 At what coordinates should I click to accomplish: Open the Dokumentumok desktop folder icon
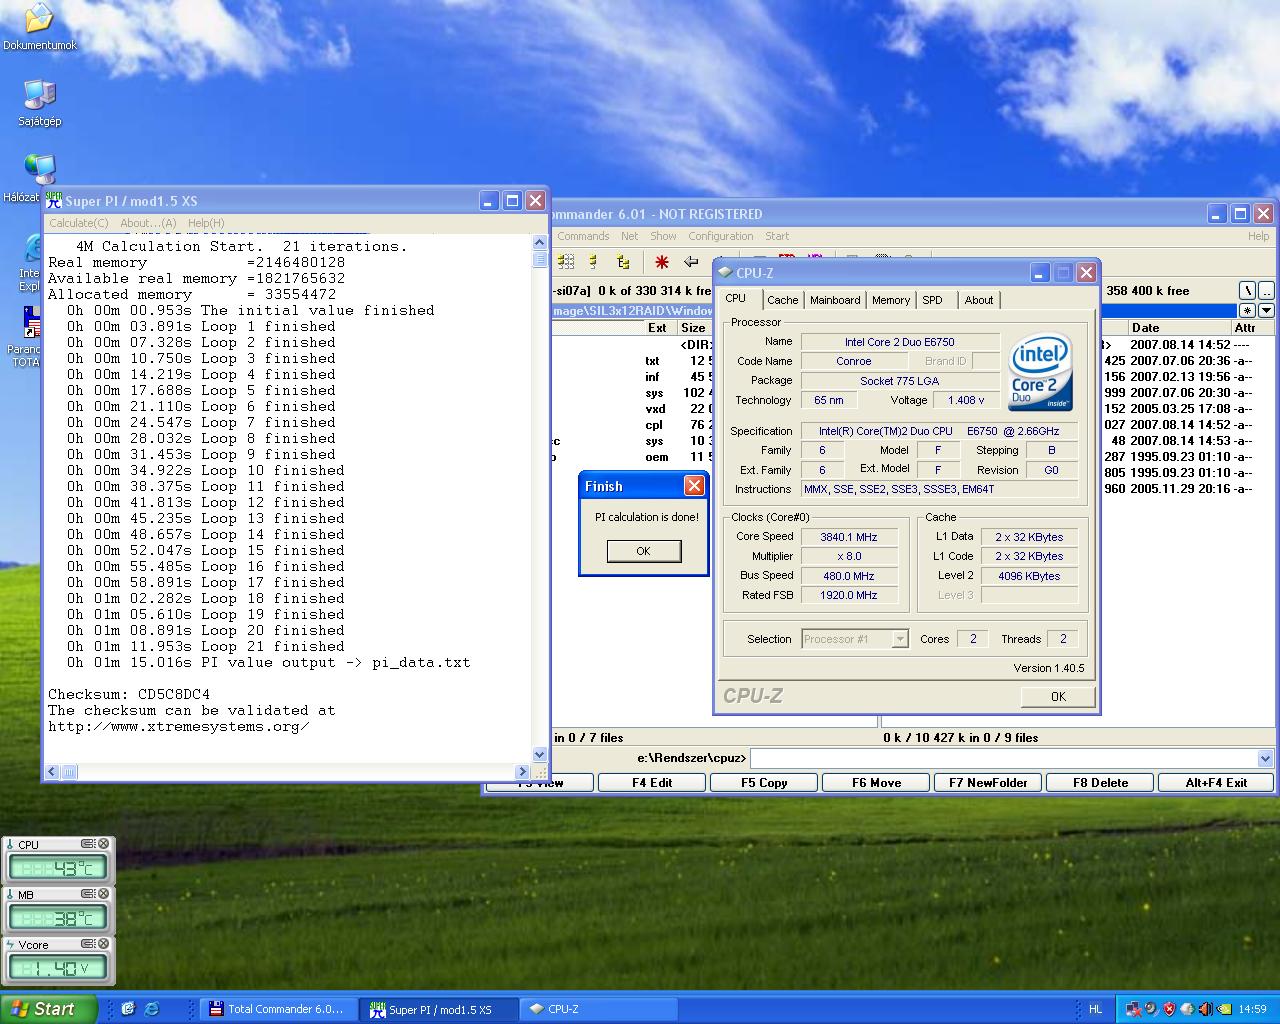[40, 26]
